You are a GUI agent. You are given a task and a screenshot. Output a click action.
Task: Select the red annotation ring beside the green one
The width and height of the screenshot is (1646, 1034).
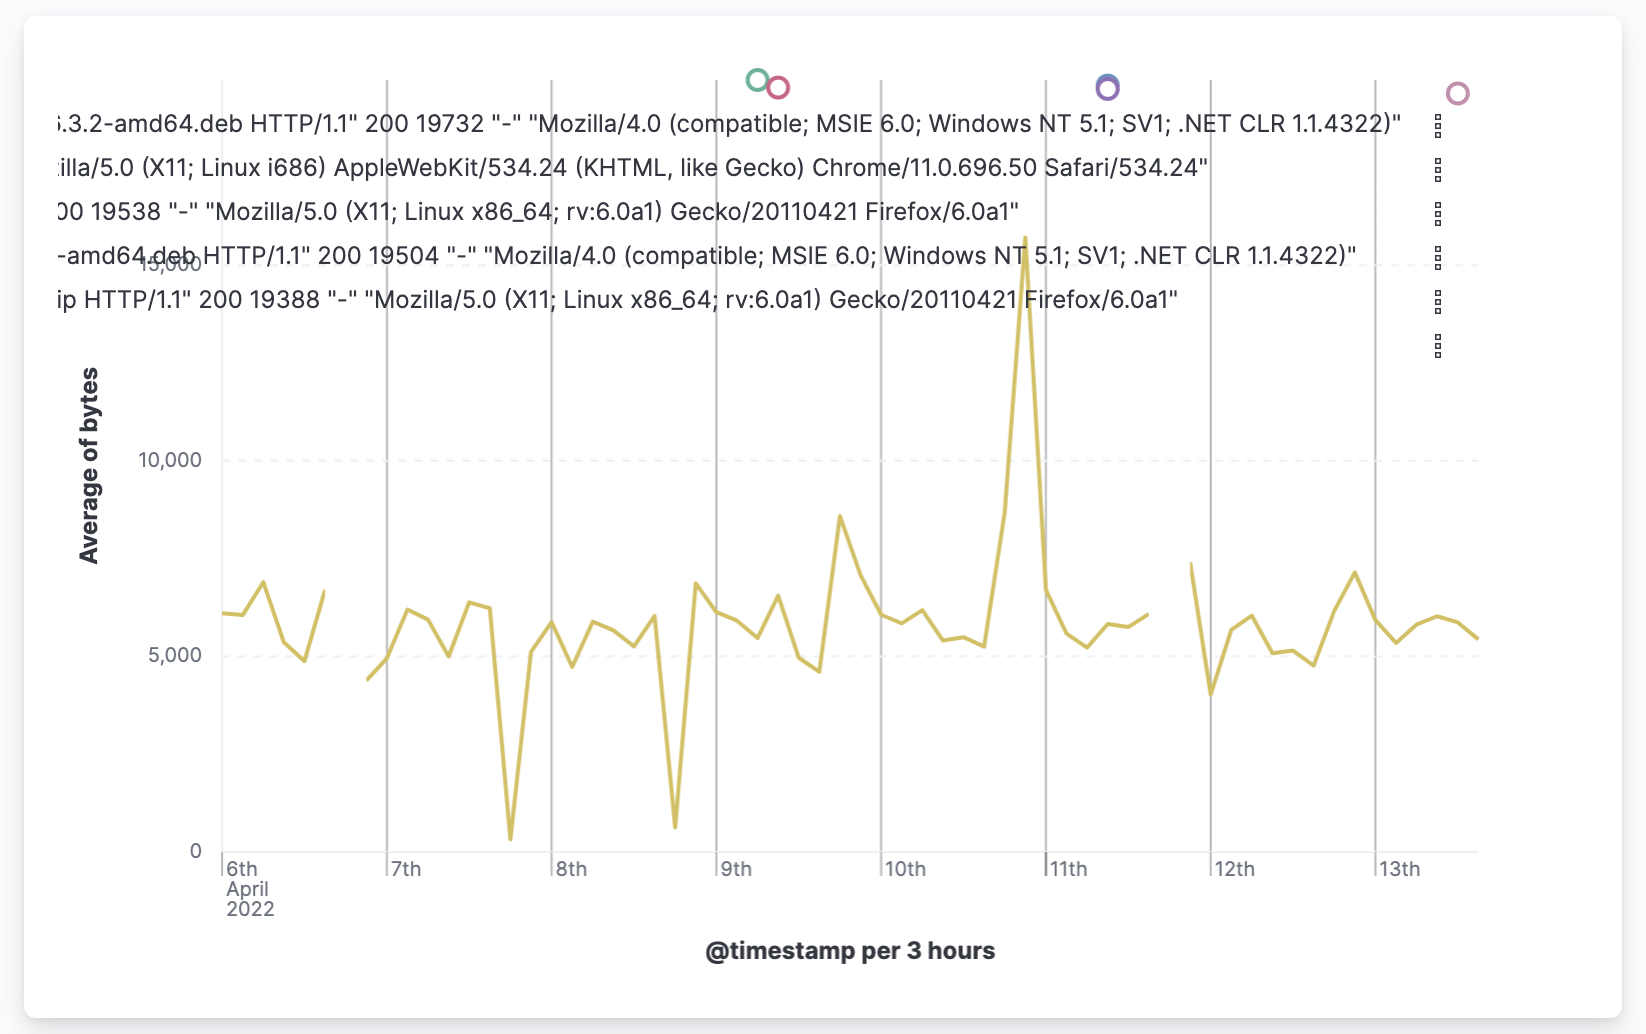point(780,88)
